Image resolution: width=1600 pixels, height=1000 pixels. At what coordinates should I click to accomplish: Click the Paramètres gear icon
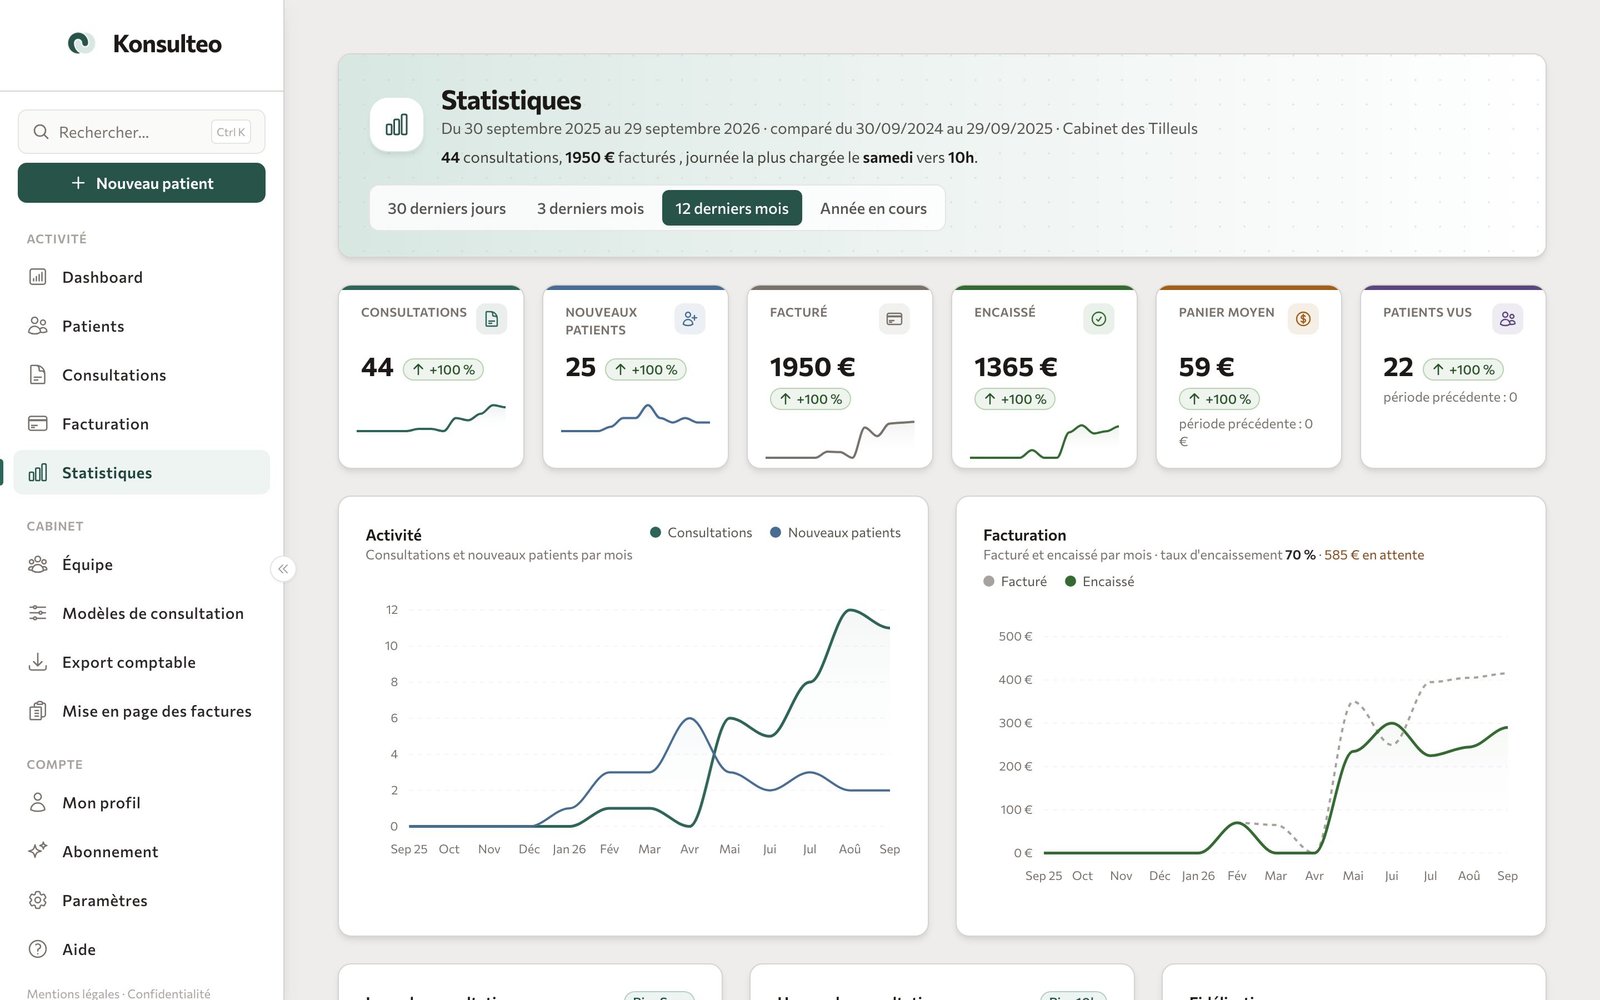[38, 900]
